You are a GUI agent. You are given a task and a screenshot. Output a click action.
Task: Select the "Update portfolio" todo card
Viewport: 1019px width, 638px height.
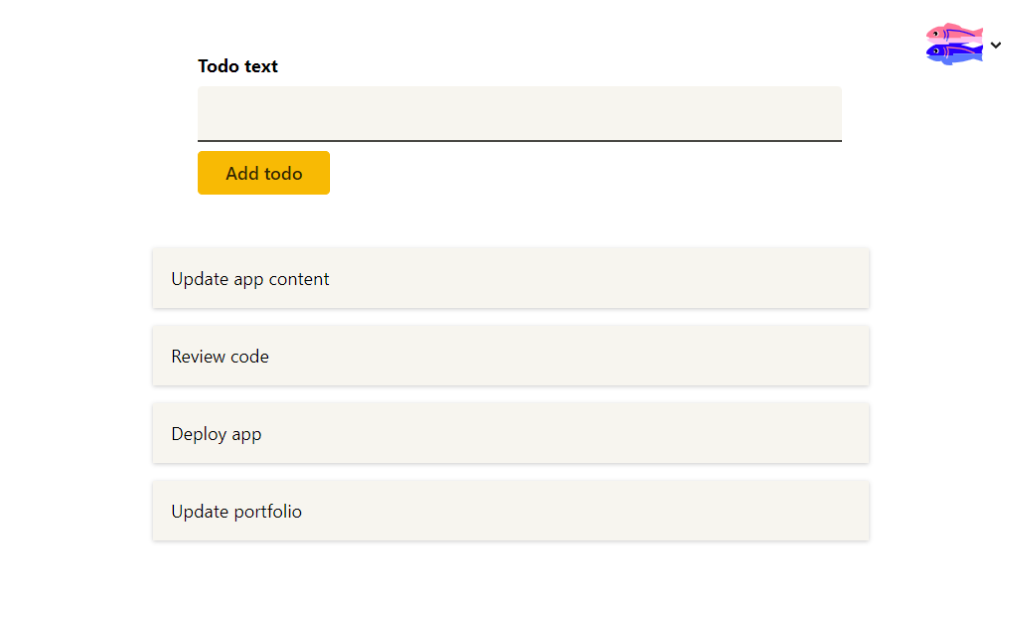click(x=510, y=511)
